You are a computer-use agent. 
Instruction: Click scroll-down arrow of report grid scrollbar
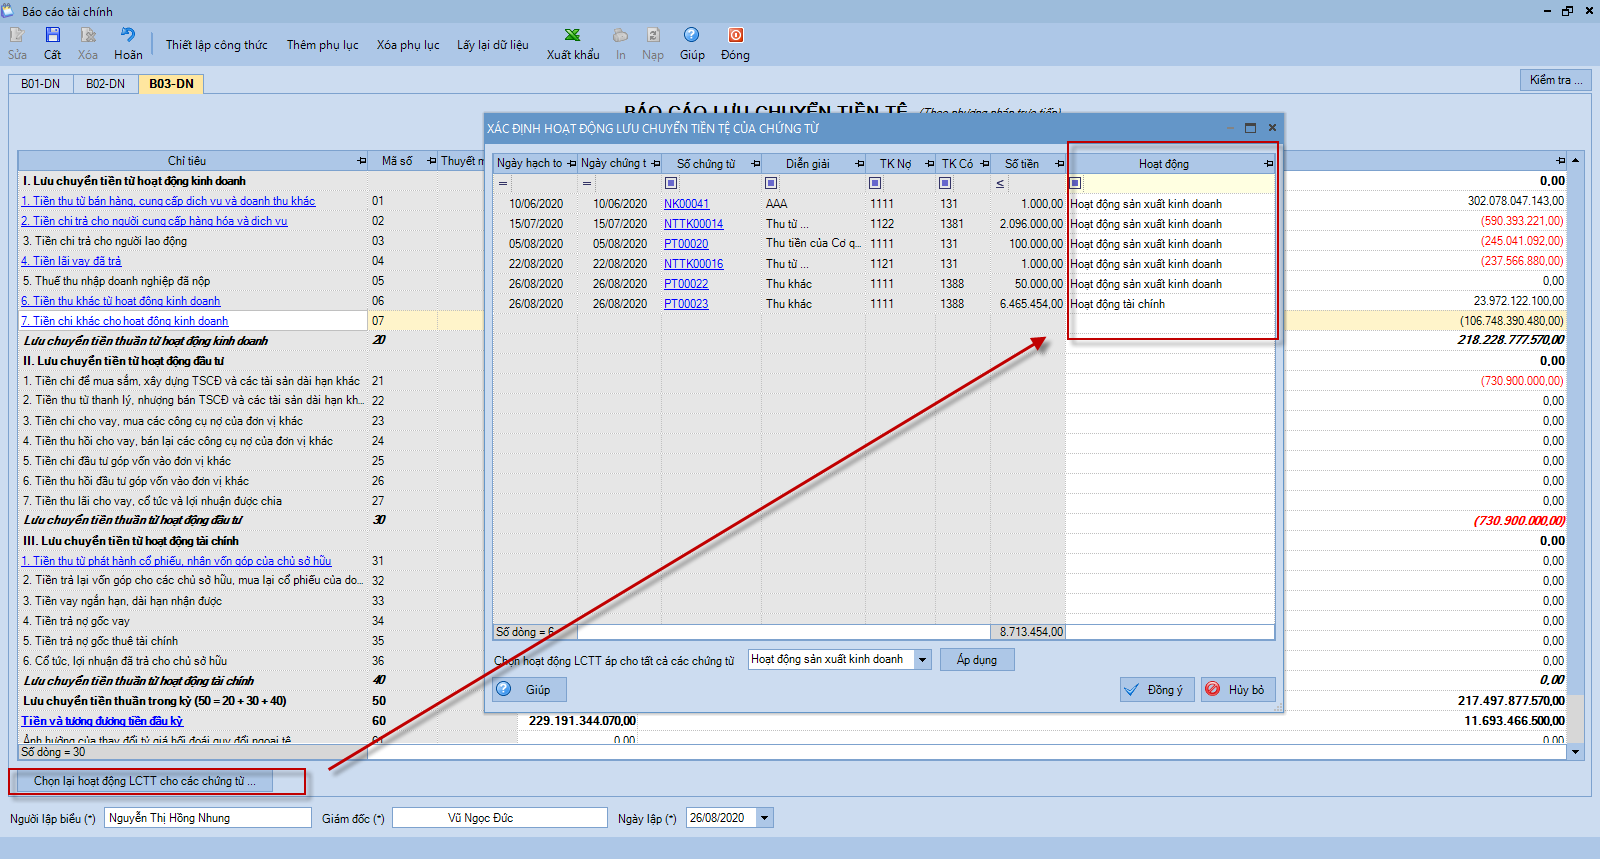1575,752
